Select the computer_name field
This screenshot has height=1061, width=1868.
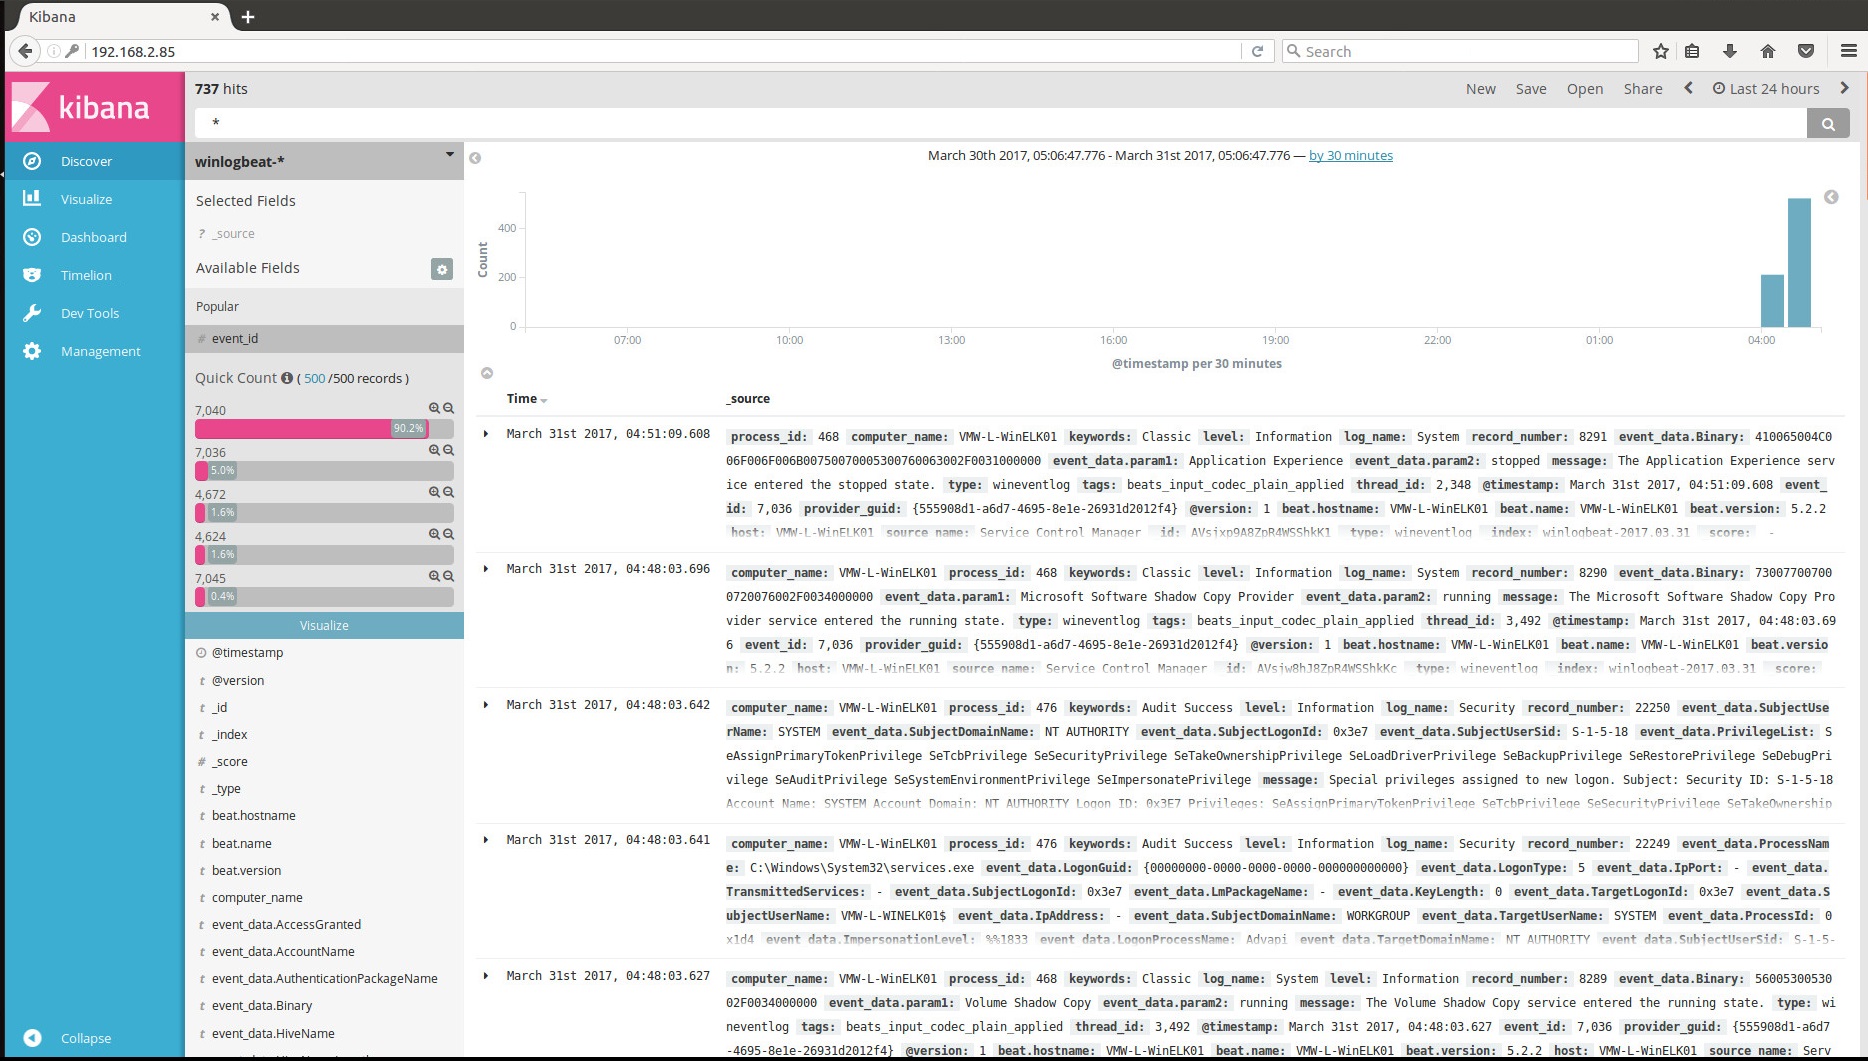point(257,897)
